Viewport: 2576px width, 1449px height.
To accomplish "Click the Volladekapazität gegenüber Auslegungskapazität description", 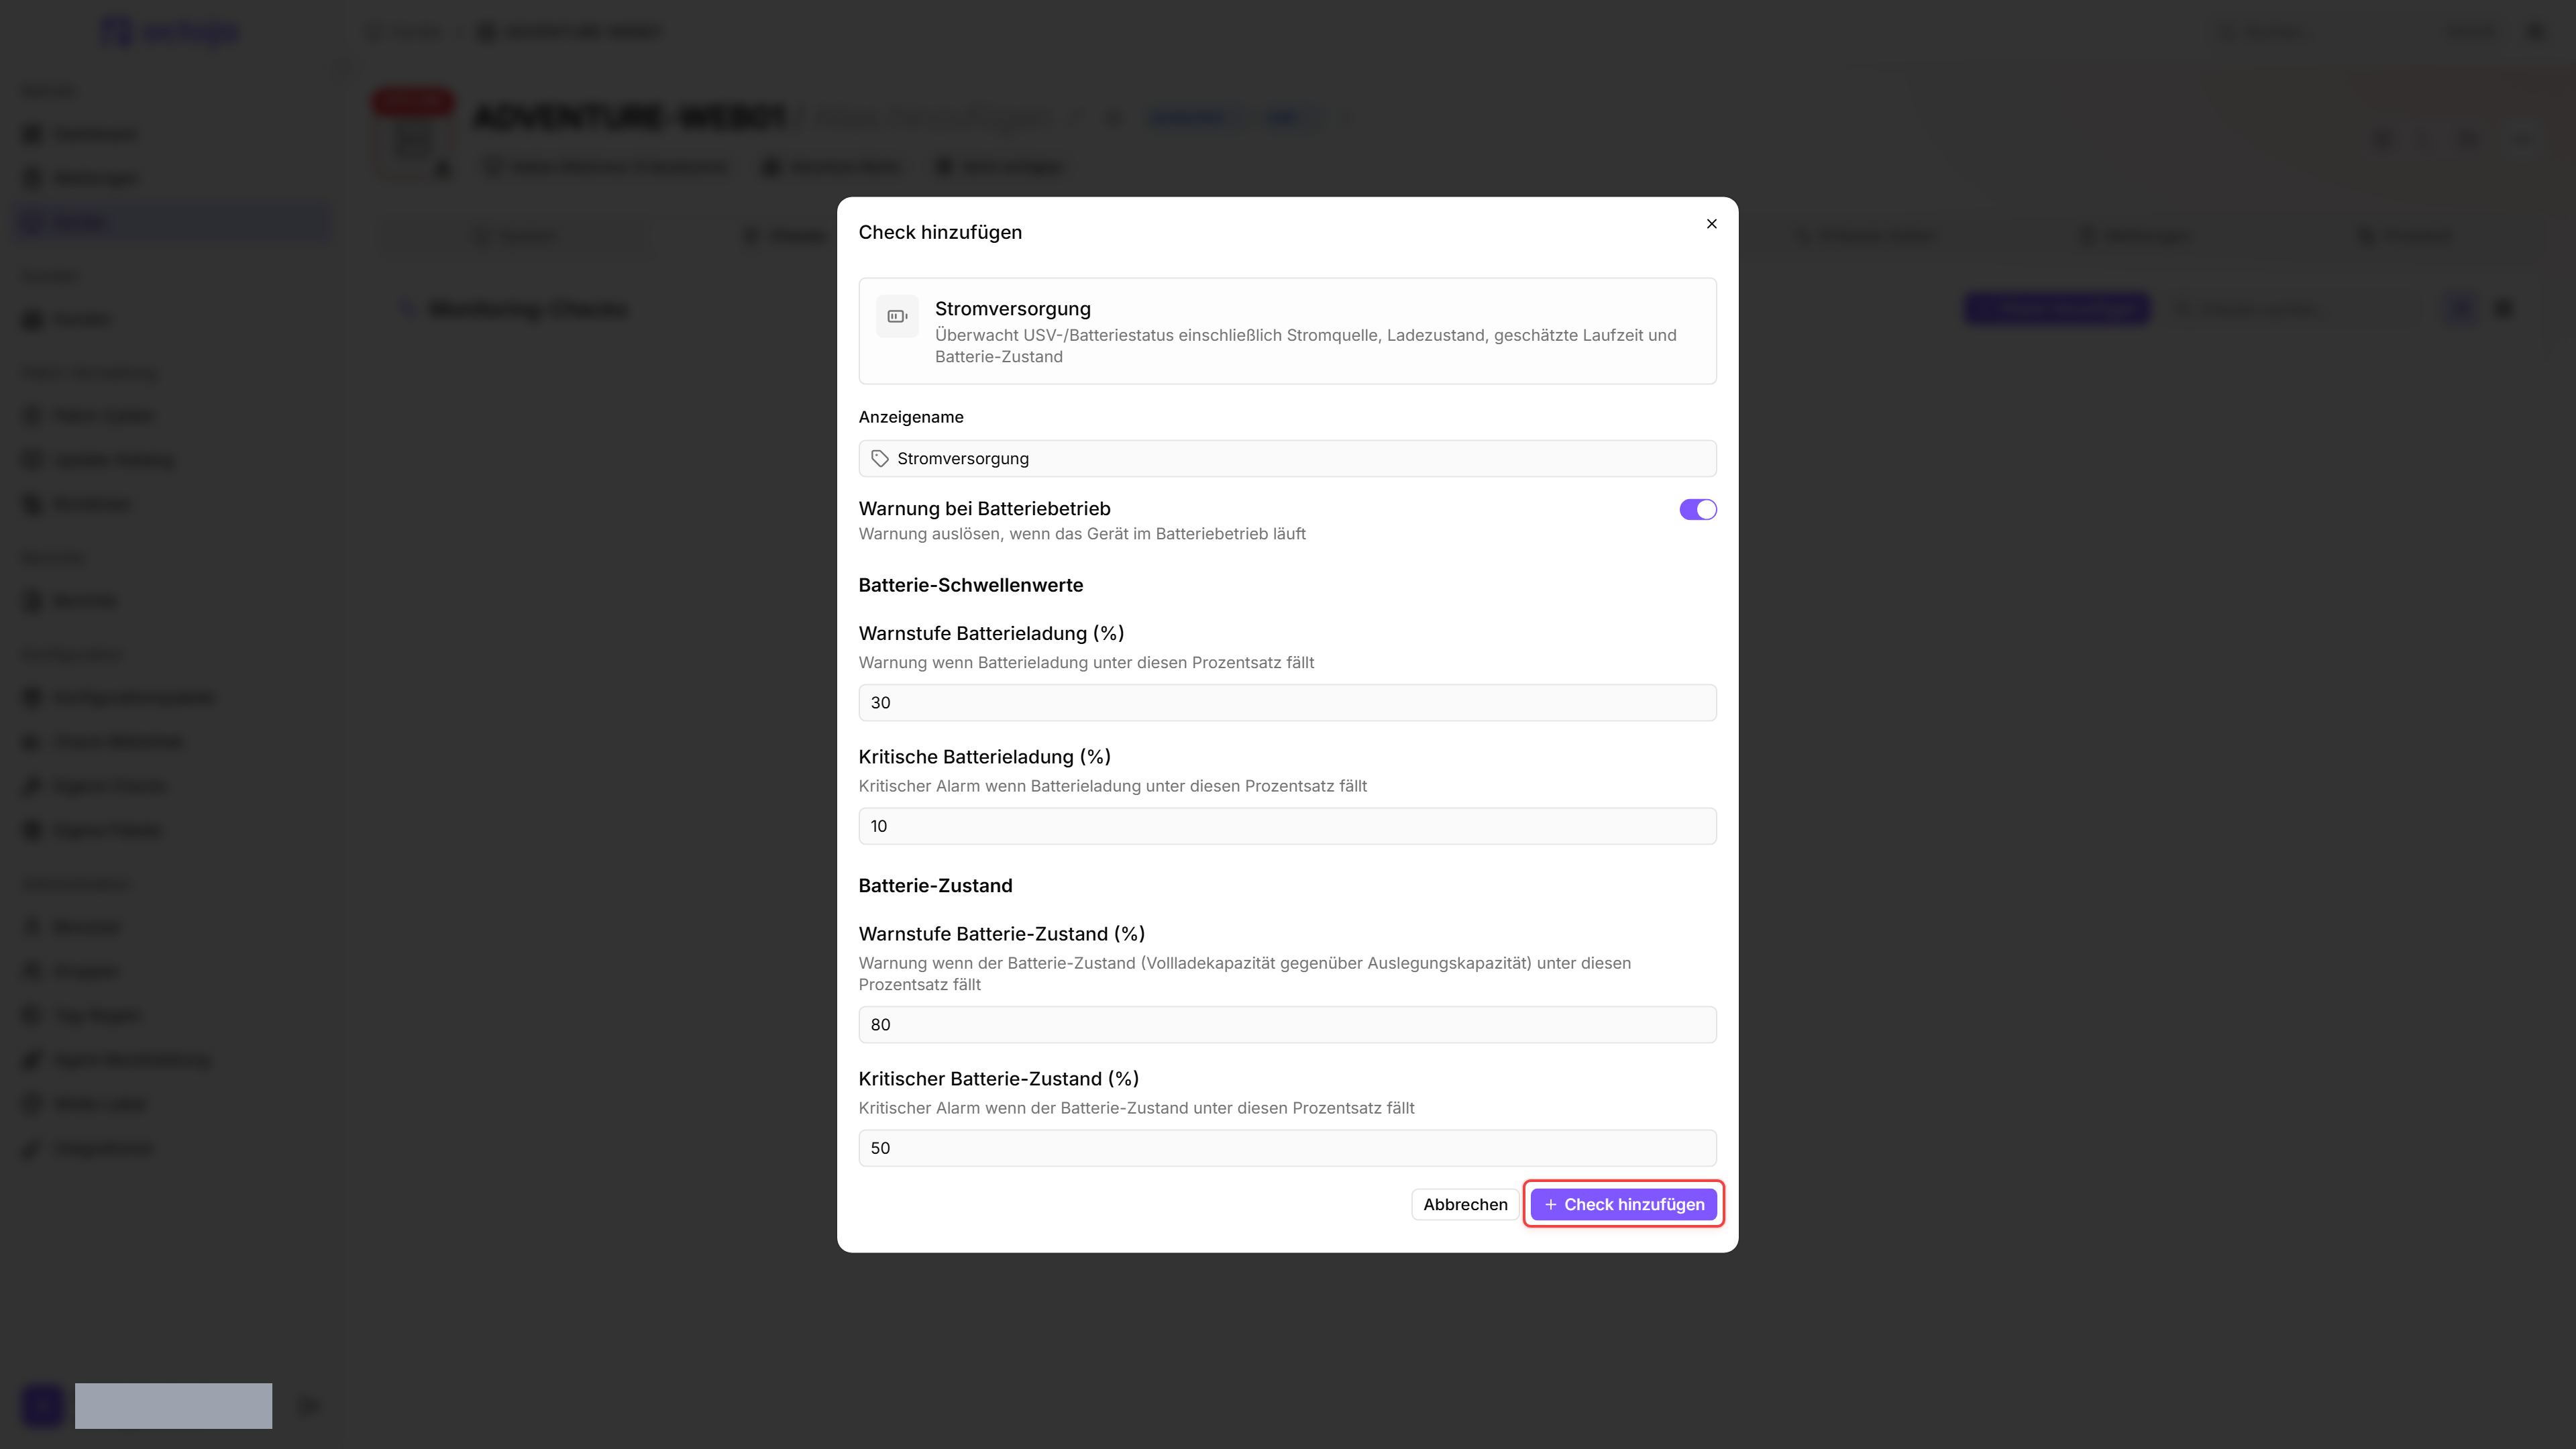I will point(1244,974).
